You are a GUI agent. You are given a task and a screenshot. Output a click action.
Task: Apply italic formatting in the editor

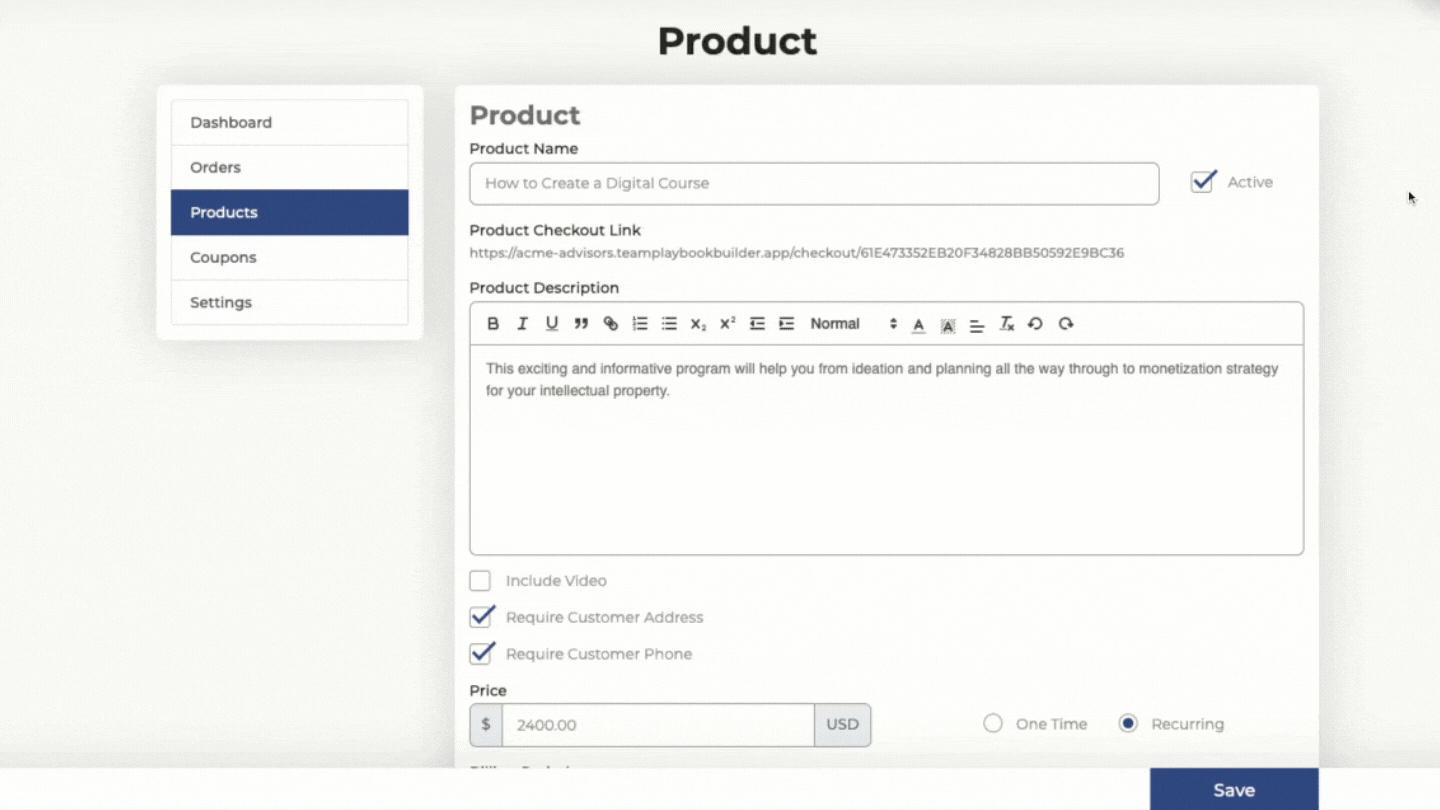522,324
